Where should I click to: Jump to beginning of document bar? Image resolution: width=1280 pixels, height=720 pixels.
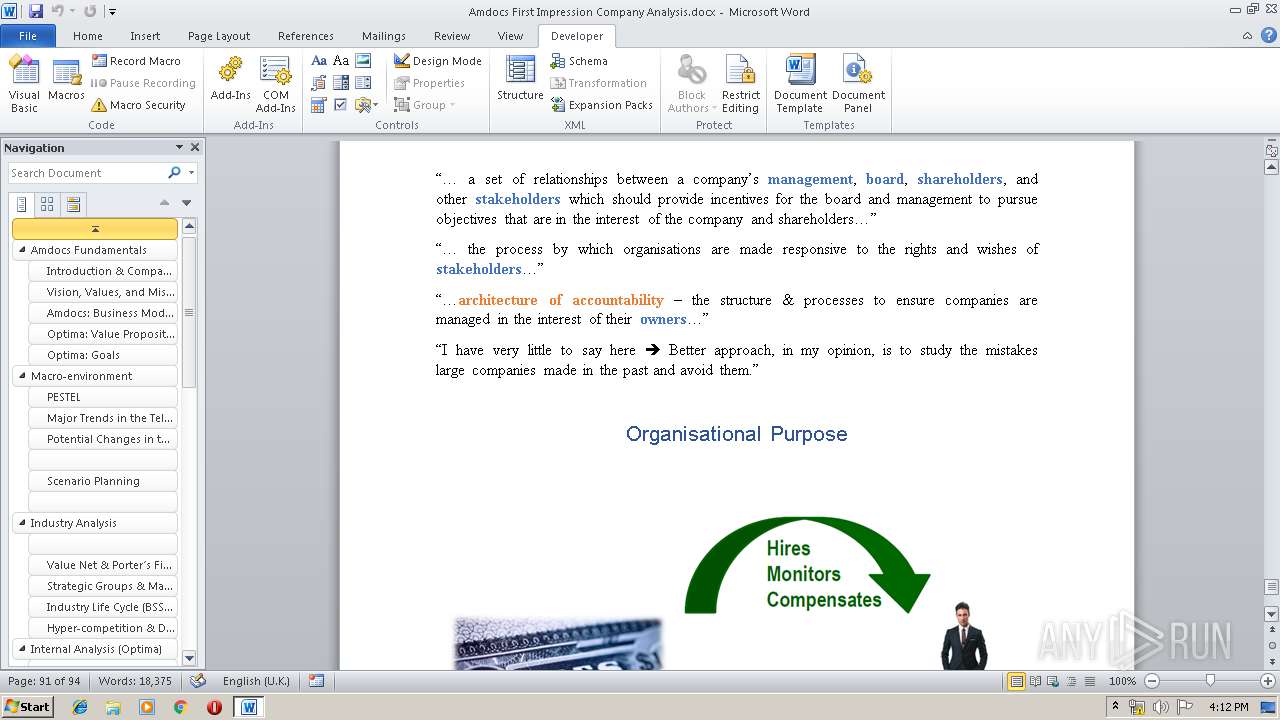(95, 229)
